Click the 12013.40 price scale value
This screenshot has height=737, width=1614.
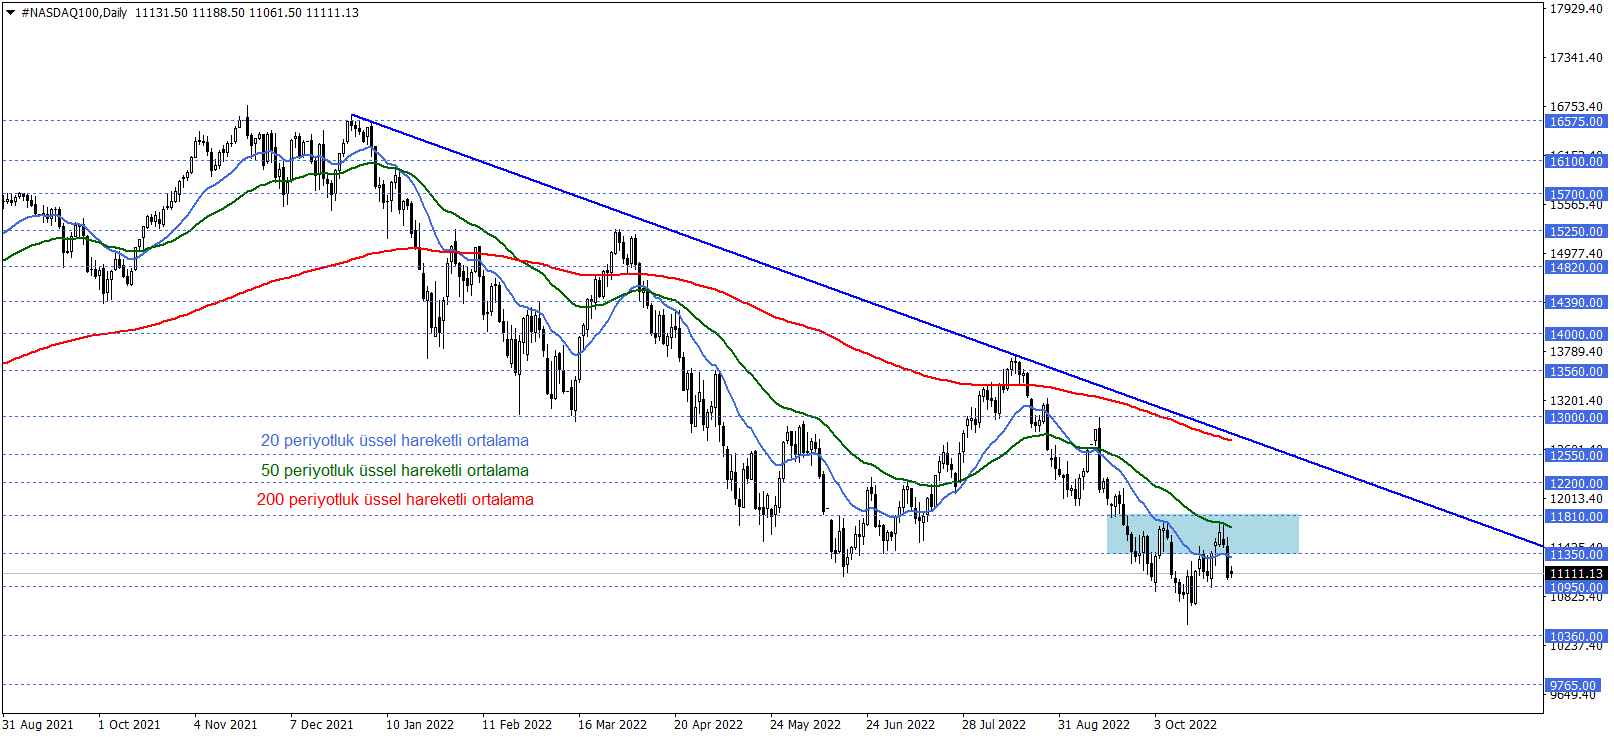pyautogui.click(x=1576, y=499)
